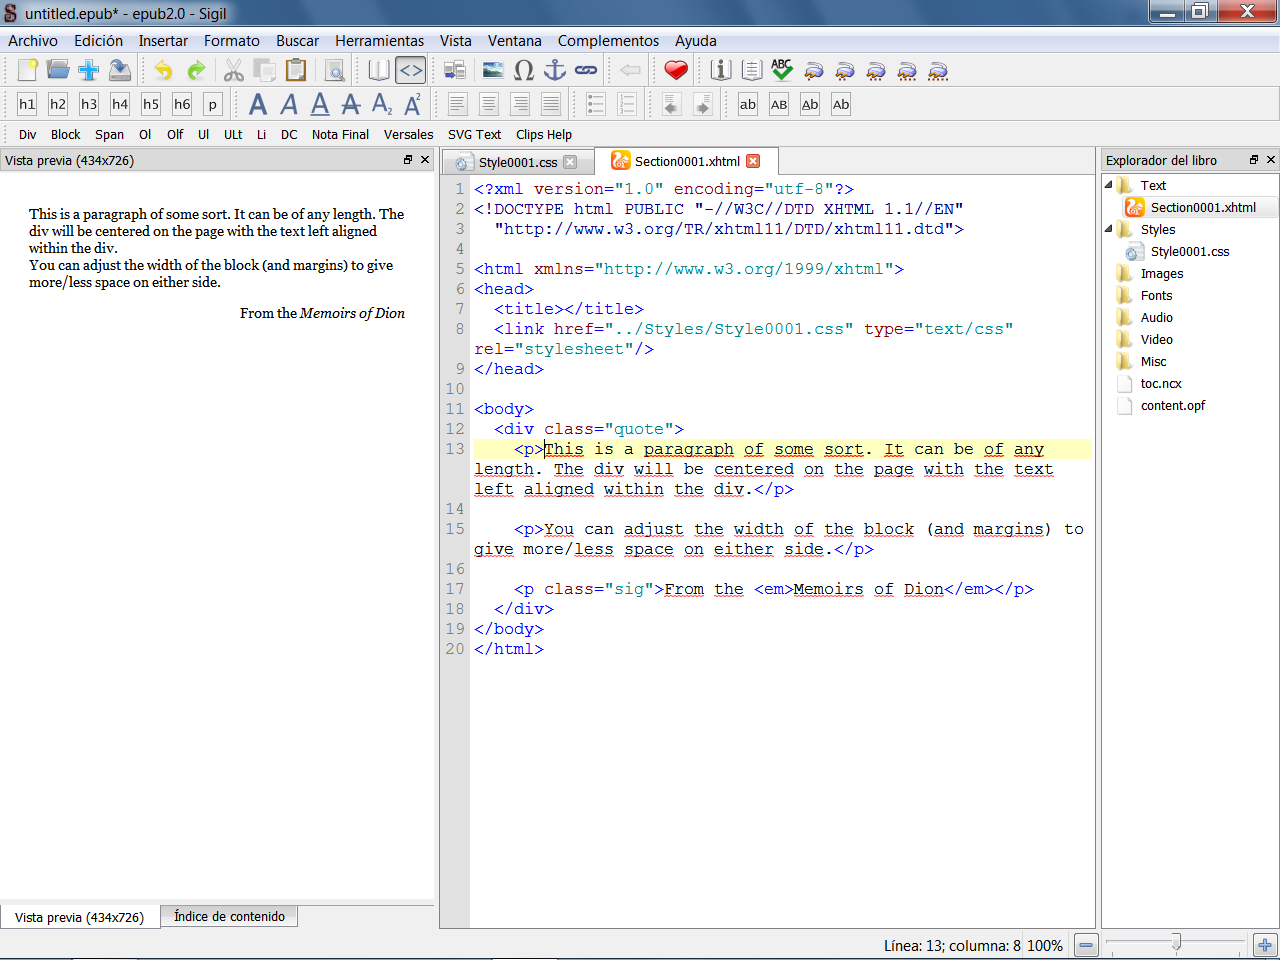Screen dimensions: 1280x960
Task: Click the Nota Final clip button
Action: [x=340, y=135]
